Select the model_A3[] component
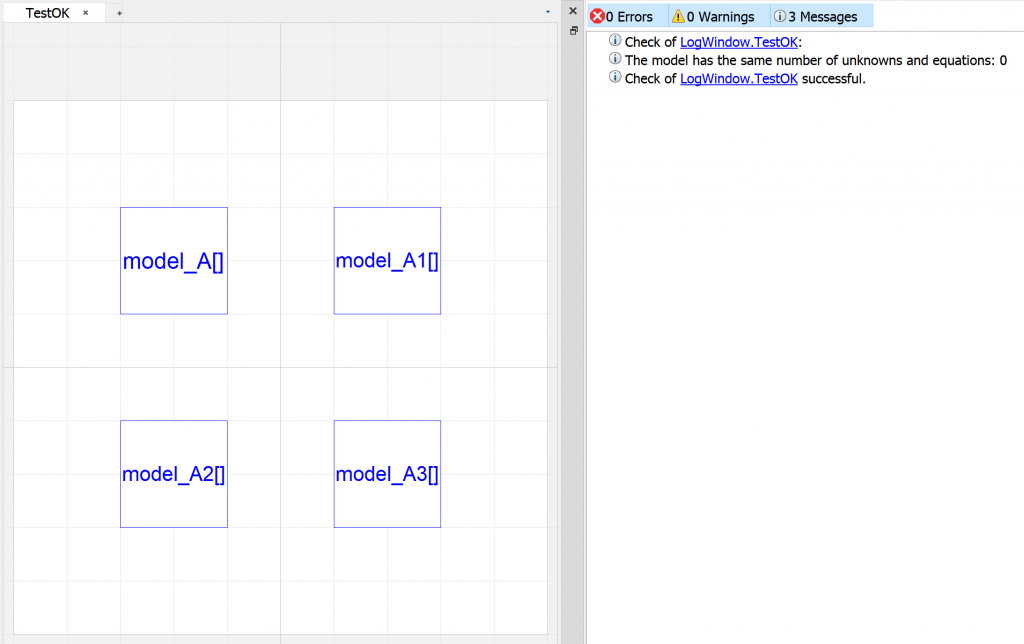The width and height of the screenshot is (1024, 644). click(387, 474)
